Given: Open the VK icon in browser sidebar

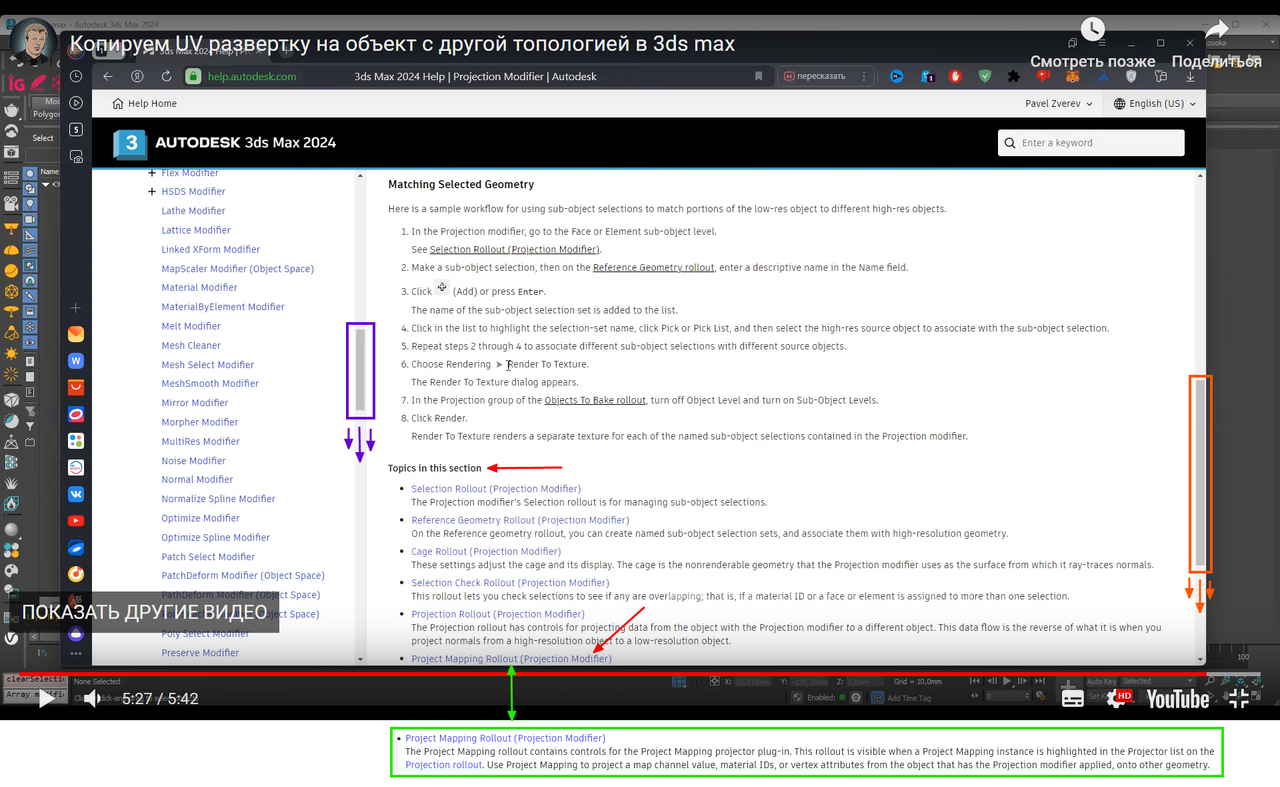Looking at the screenshot, I should [76, 494].
